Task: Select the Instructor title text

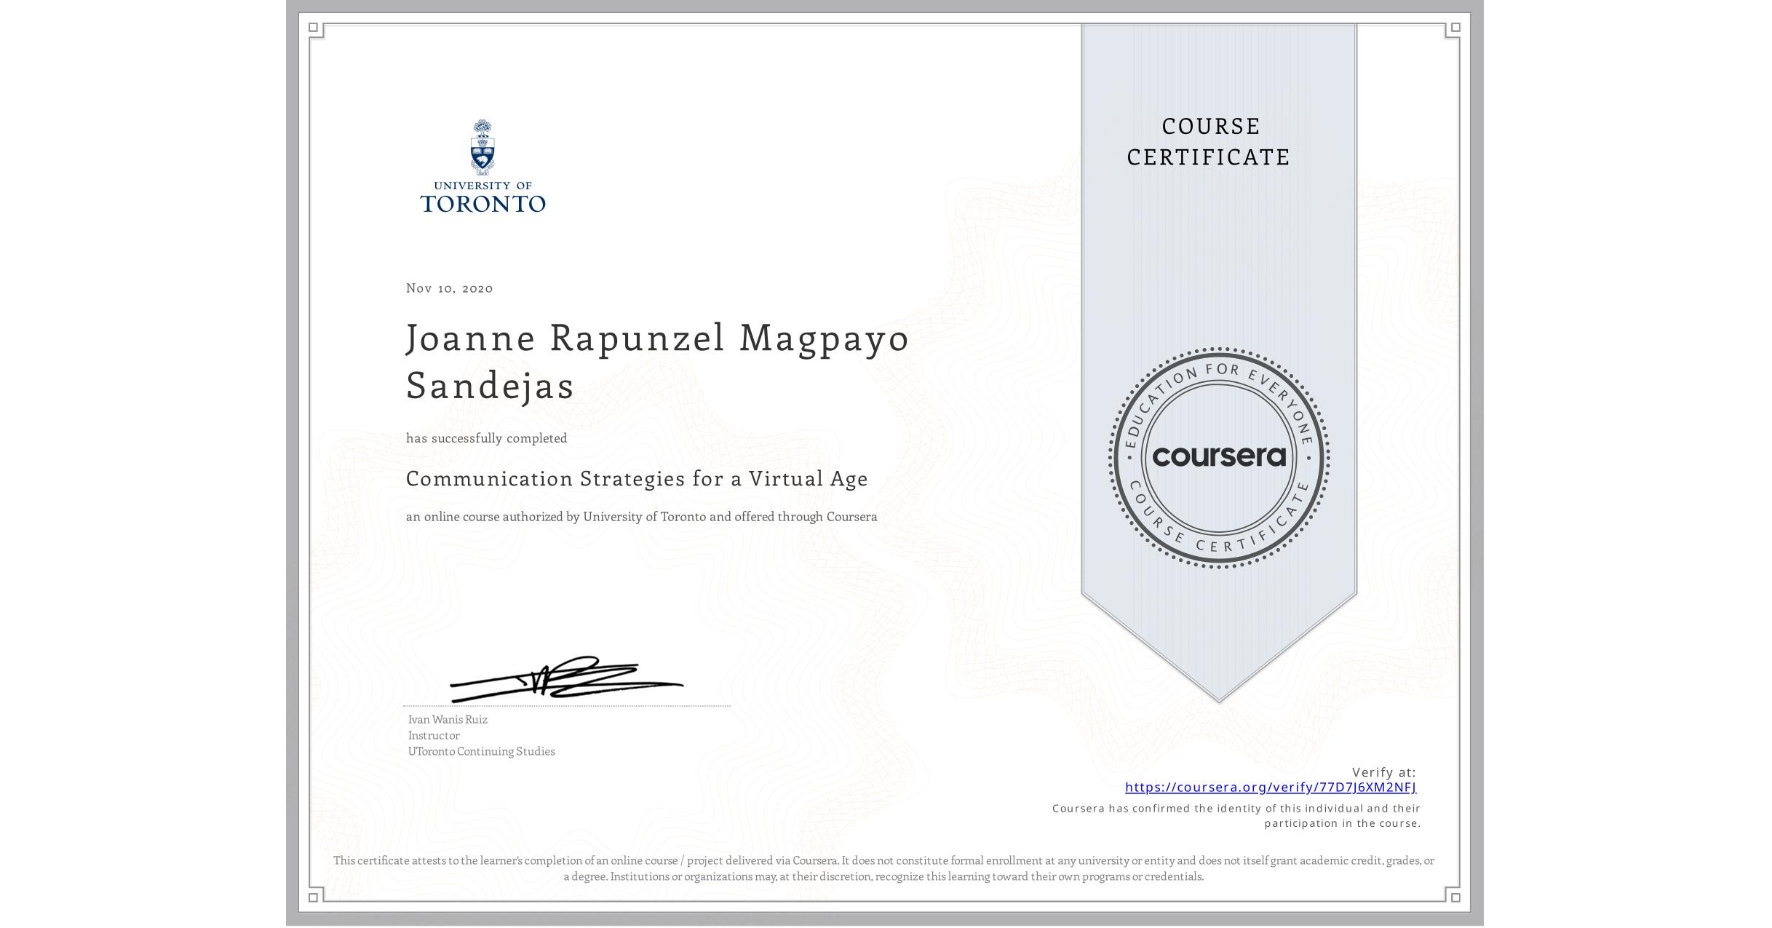Action: coord(433,735)
